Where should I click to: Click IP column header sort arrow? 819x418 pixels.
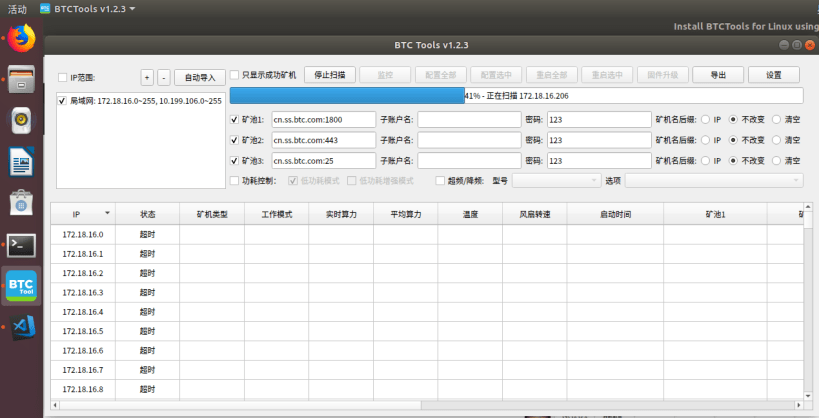coord(107,213)
